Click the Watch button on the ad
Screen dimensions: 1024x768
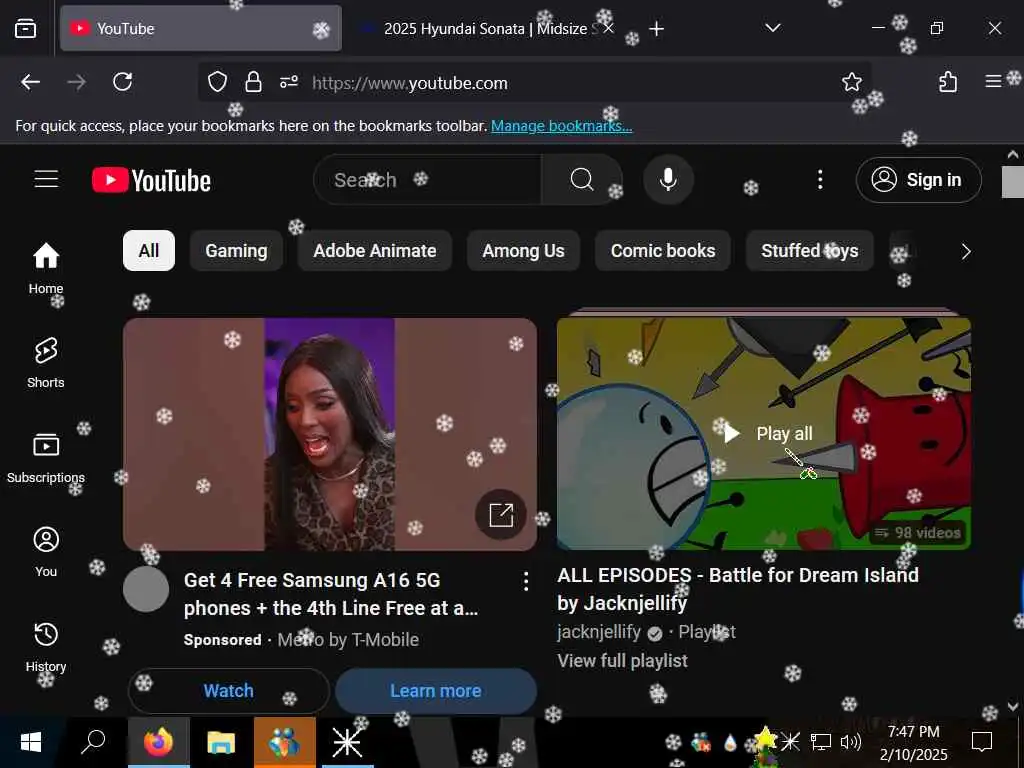point(229,690)
